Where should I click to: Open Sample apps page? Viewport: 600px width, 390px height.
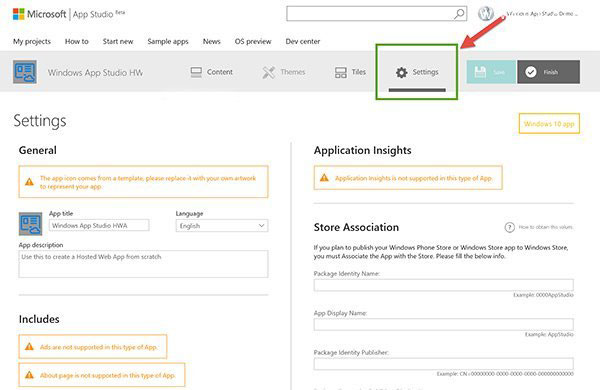tap(168, 41)
